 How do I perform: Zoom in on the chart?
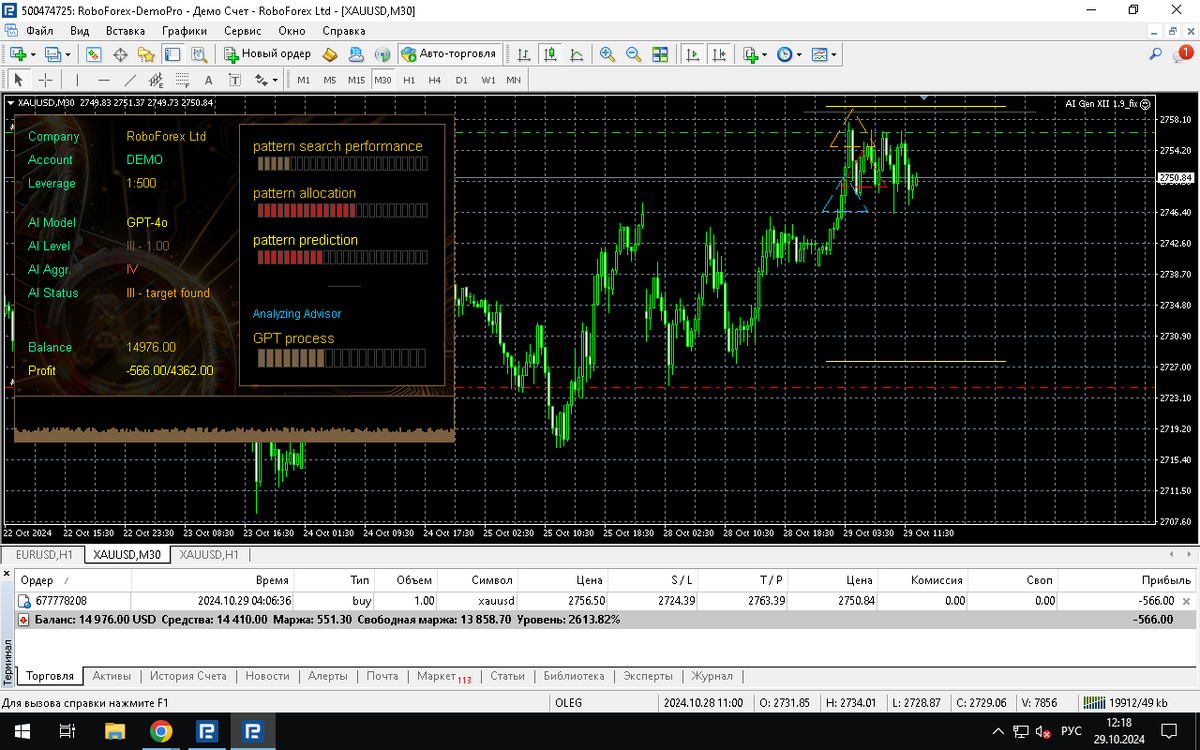click(x=607, y=54)
